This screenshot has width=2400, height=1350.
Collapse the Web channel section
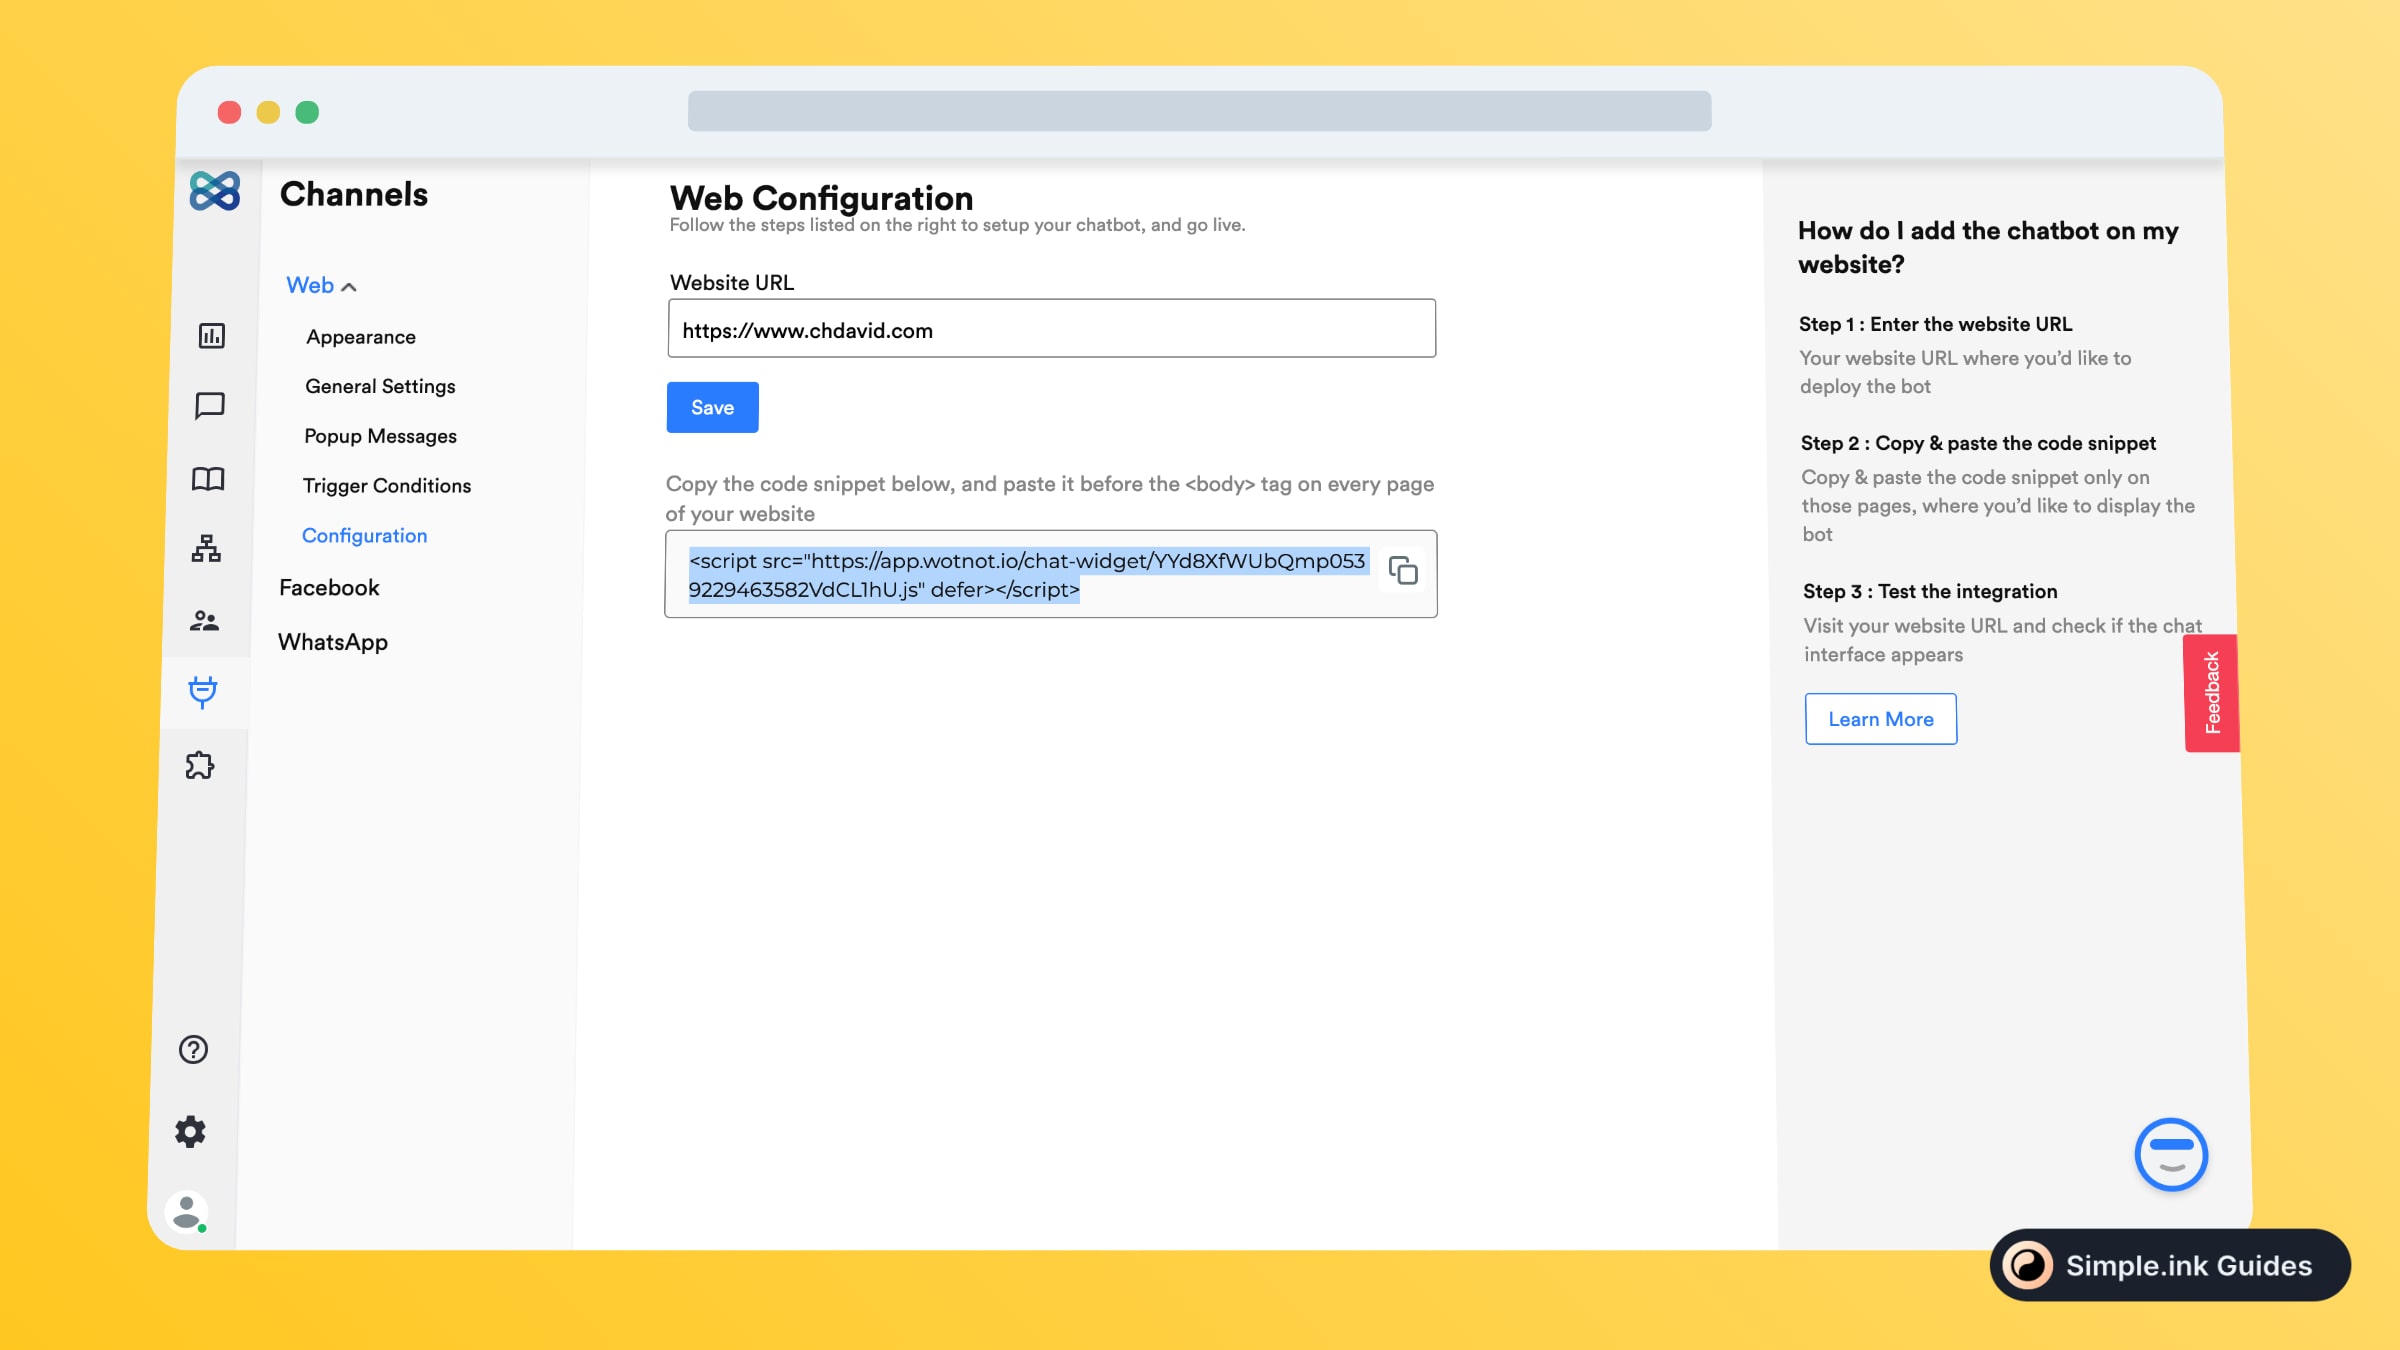[321, 285]
